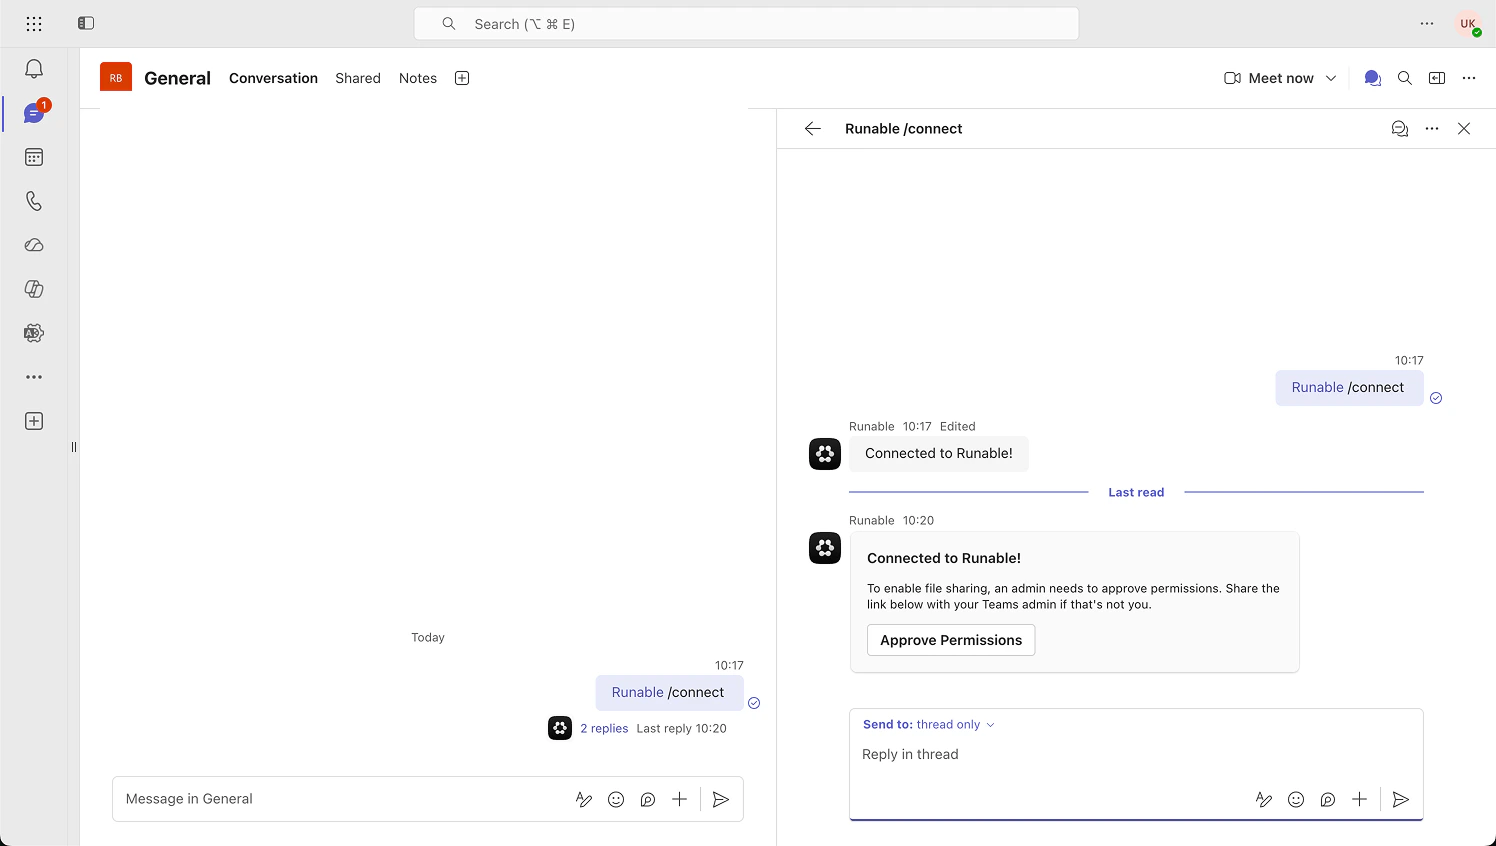Open Settings and more ellipsis near profile

pyautogui.click(x=1427, y=24)
